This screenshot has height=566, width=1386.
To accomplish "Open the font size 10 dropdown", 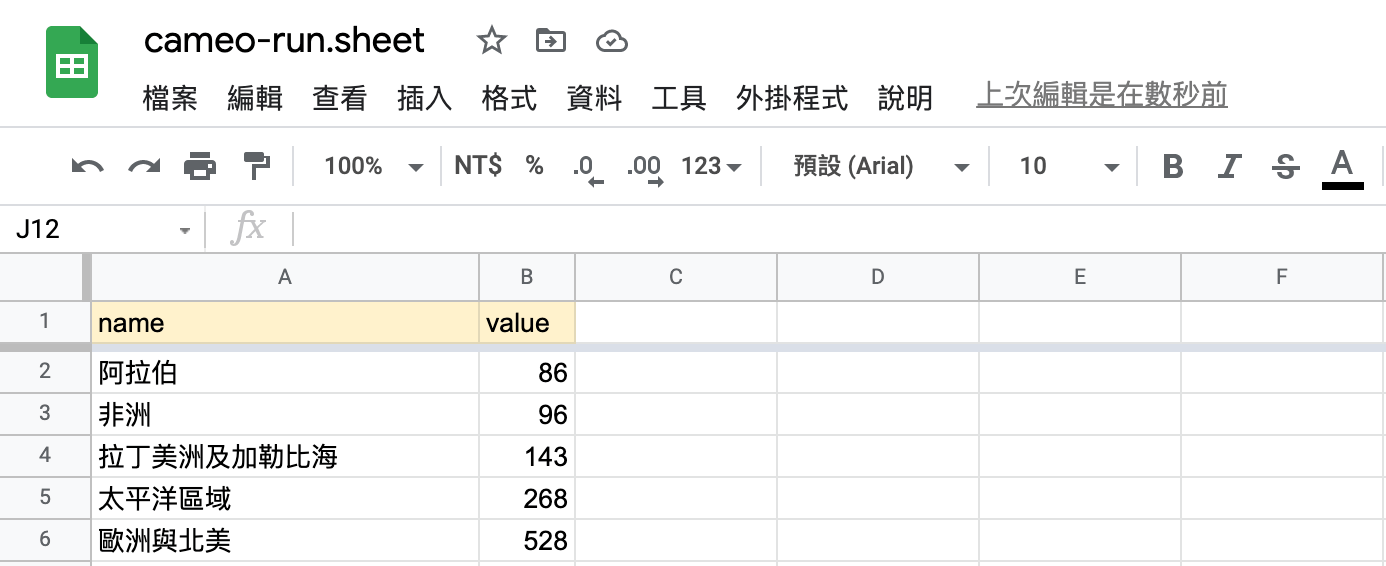I will click(1068, 166).
